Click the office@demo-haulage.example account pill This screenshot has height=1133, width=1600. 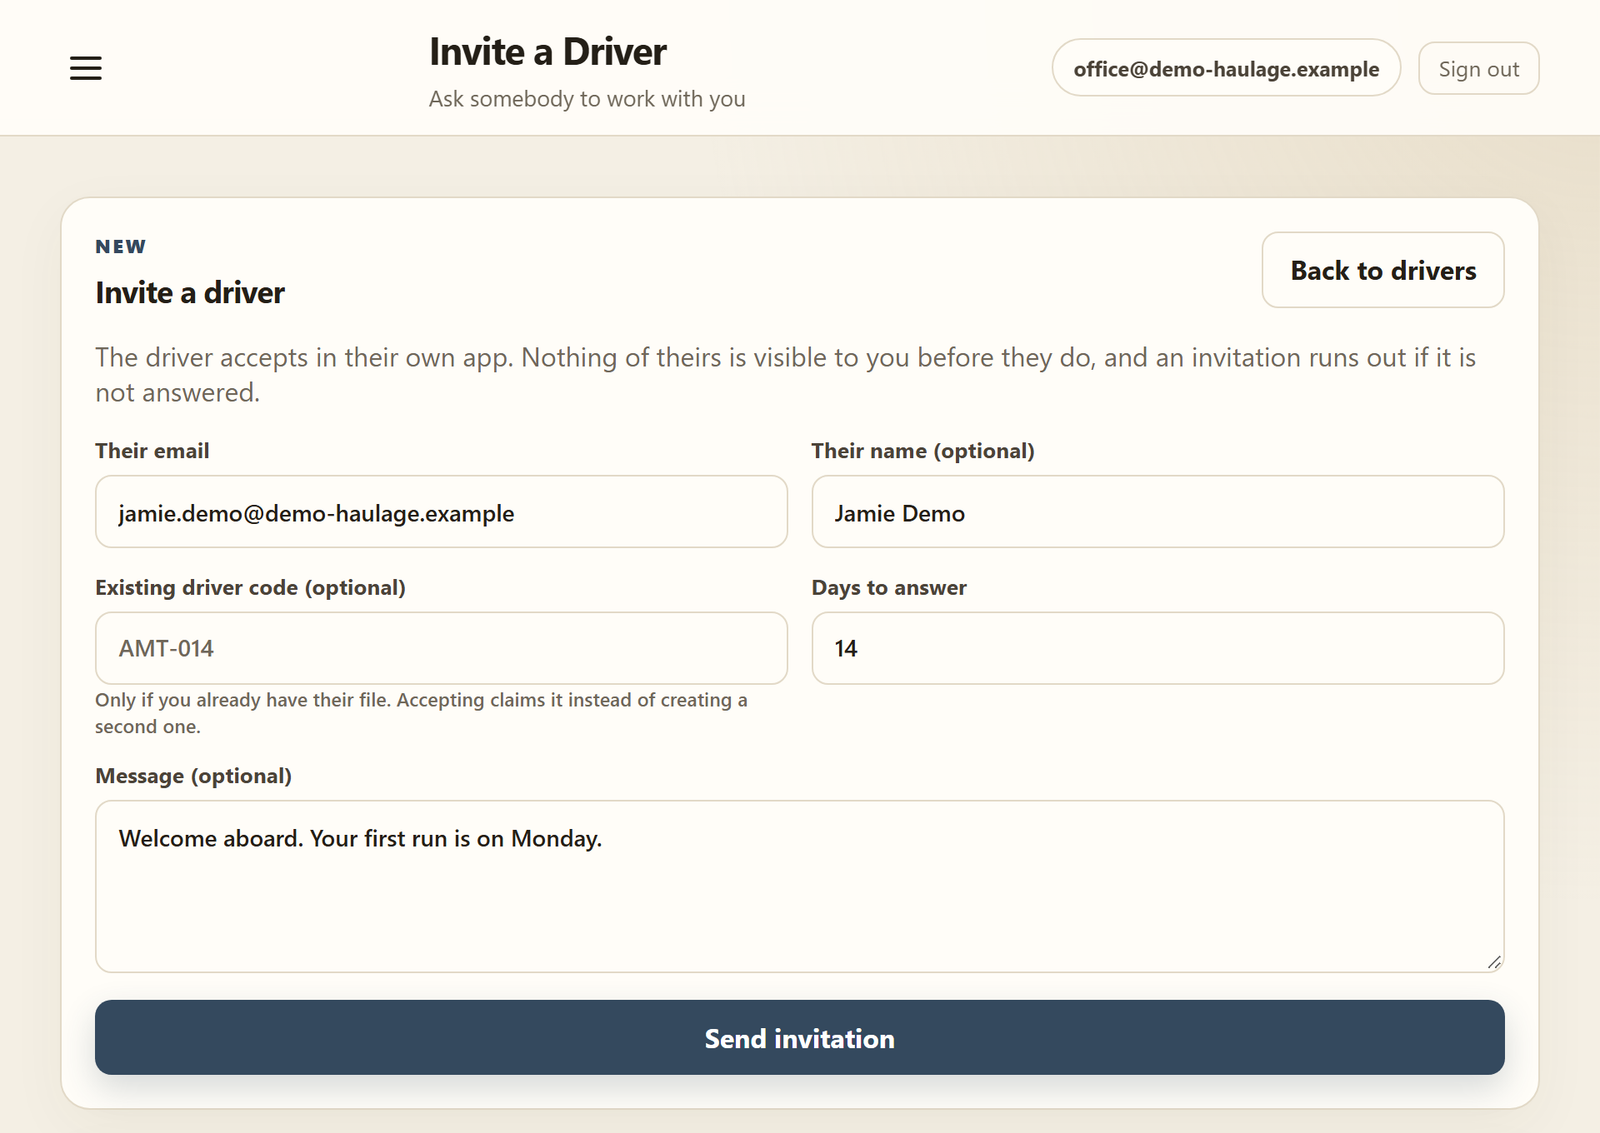point(1226,68)
